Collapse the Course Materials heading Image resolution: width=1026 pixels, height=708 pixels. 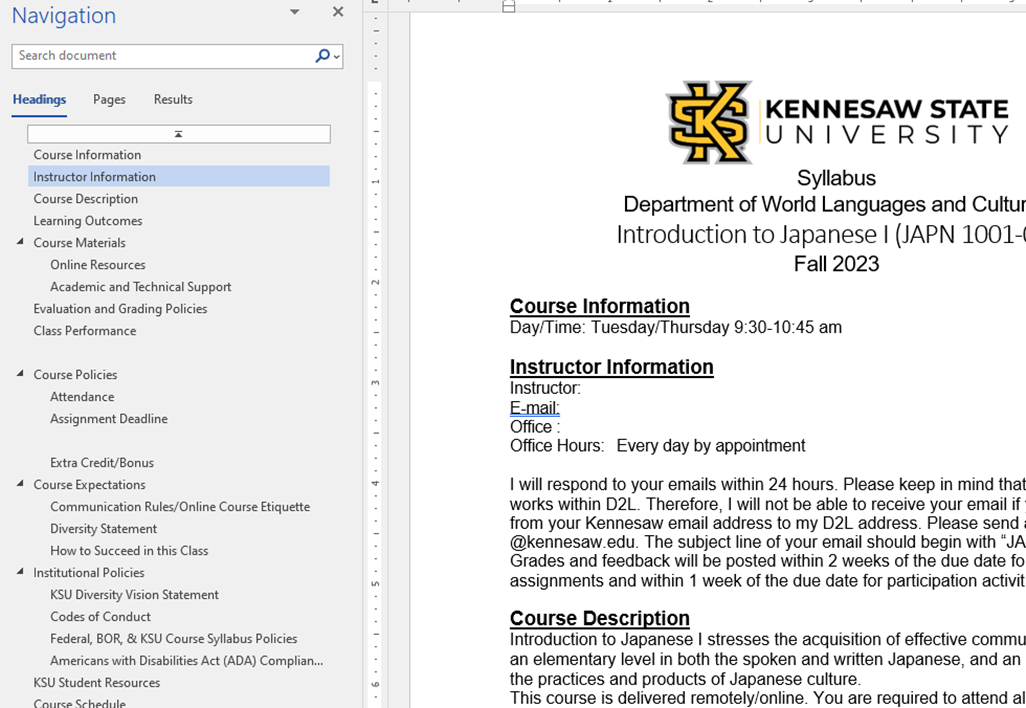(x=20, y=242)
